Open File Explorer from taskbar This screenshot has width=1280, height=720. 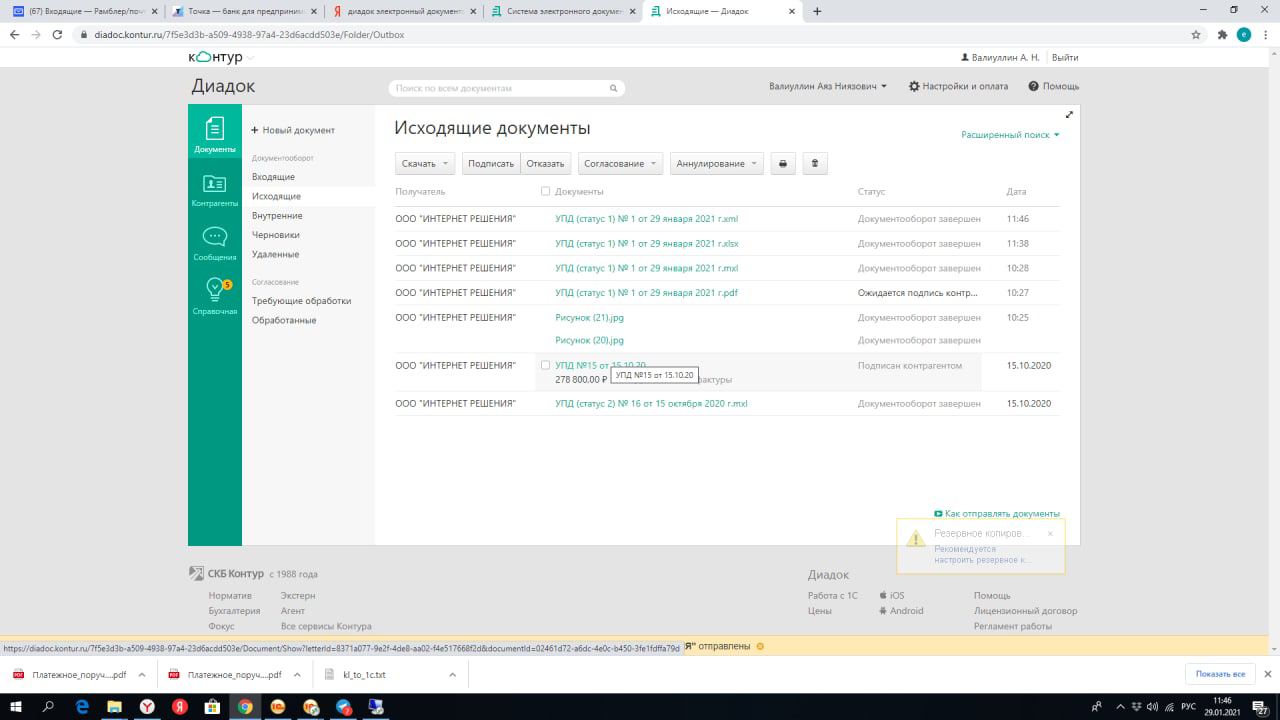[x=115, y=706]
